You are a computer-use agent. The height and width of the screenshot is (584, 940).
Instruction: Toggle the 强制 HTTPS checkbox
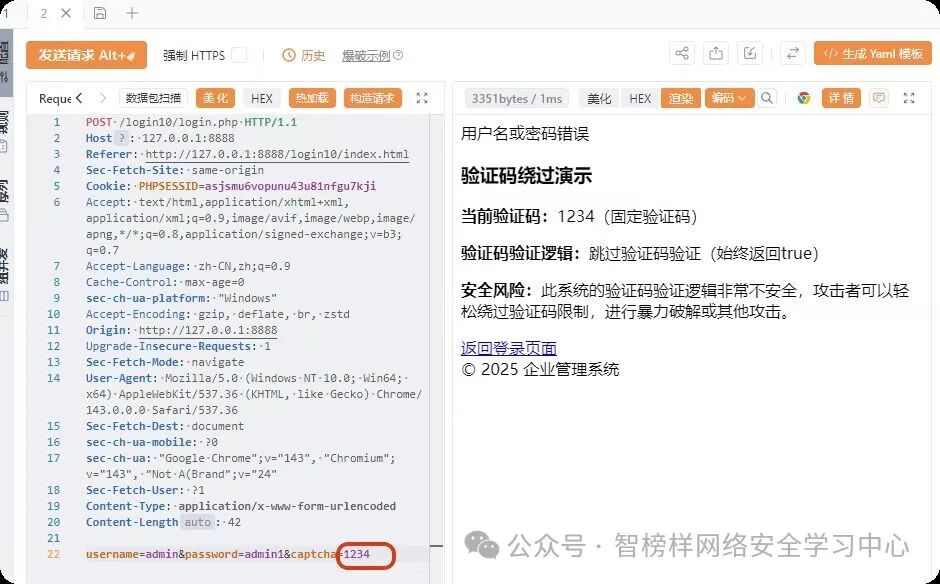pyautogui.click(x=239, y=55)
